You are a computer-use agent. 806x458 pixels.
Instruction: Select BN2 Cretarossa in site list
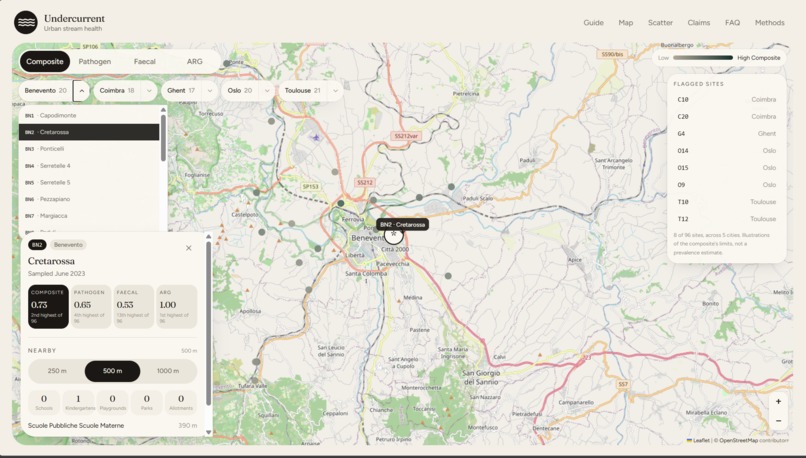click(89, 132)
